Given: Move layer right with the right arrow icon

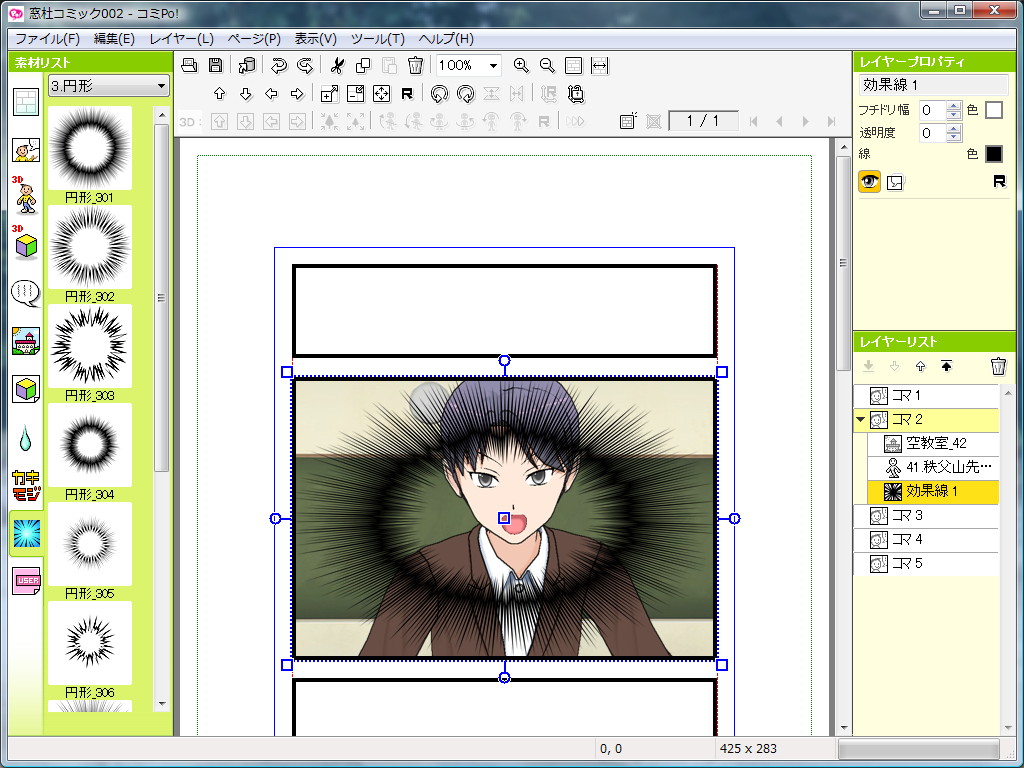Looking at the screenshot, I should pos(297,94).
